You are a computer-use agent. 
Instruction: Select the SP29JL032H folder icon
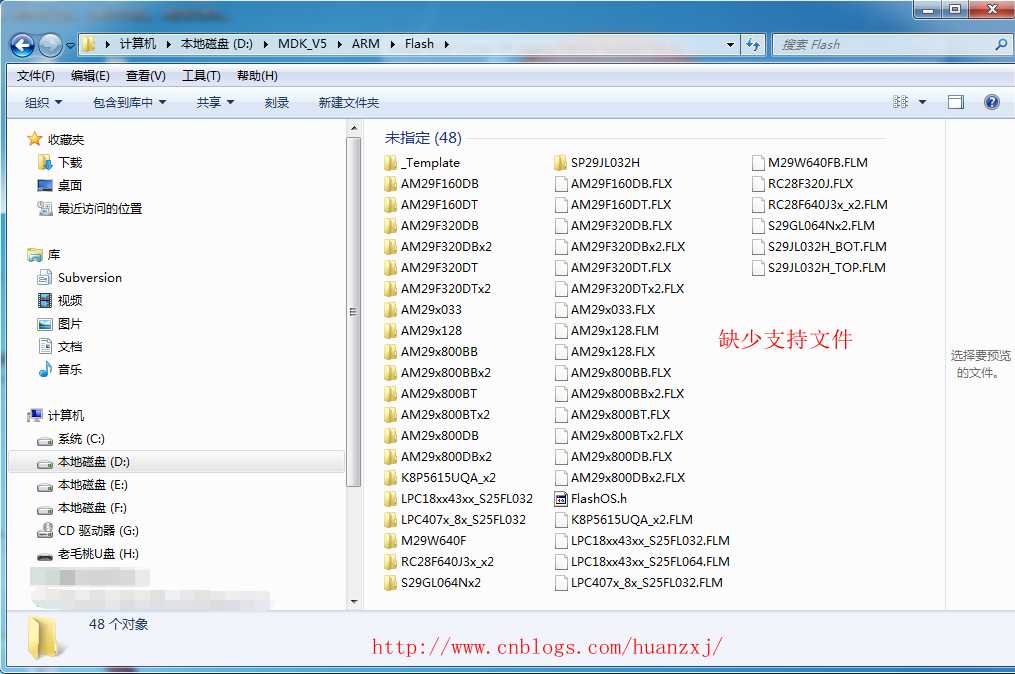[x=561, y=163]
